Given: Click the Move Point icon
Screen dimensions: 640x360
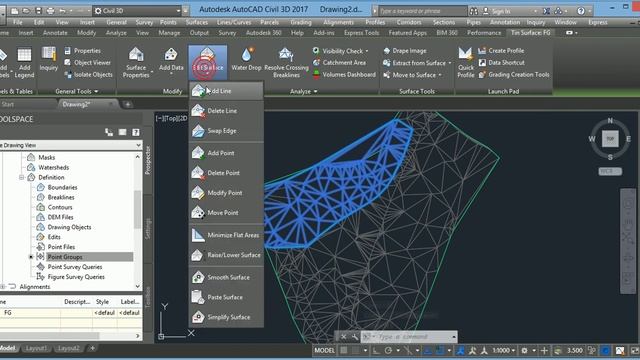Looking at the screenshot, I should [198, 213].
